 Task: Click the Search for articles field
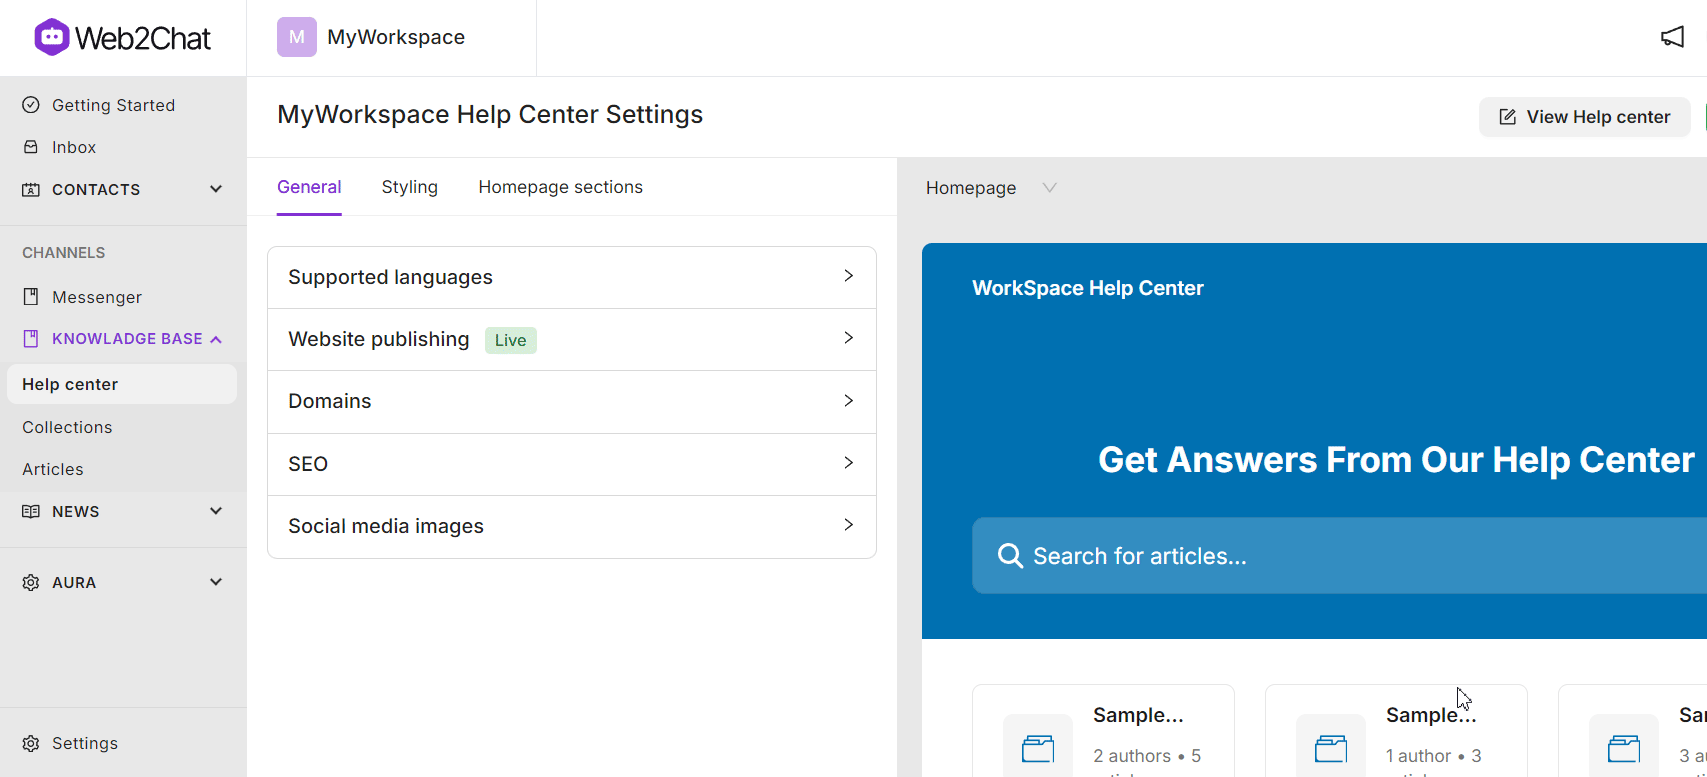(x=1339, y=556)
